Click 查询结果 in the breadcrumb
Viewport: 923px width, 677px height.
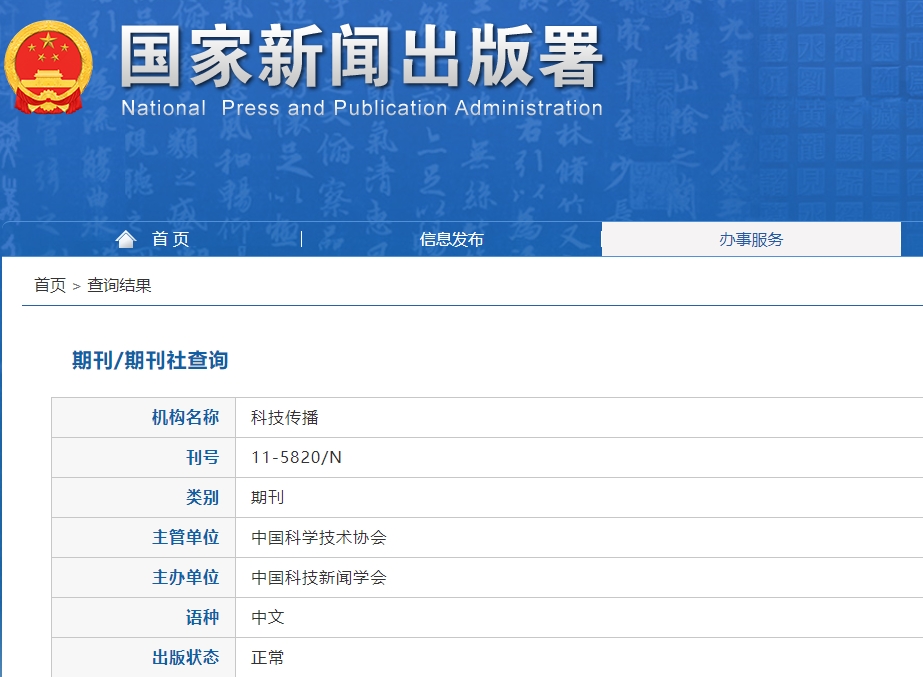[119, 285]
